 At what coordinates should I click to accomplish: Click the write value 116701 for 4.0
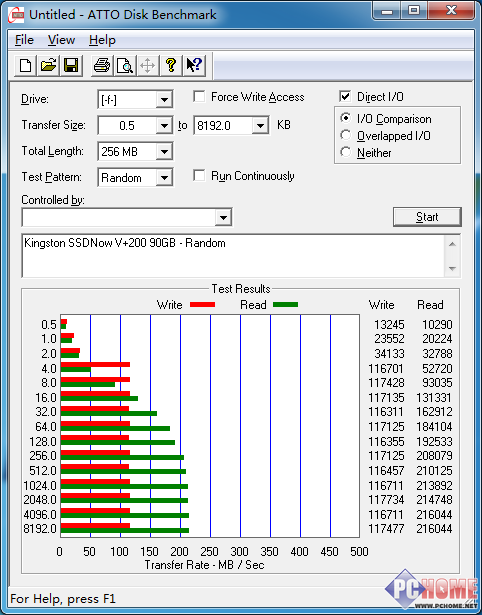click(x=386, y=369)
